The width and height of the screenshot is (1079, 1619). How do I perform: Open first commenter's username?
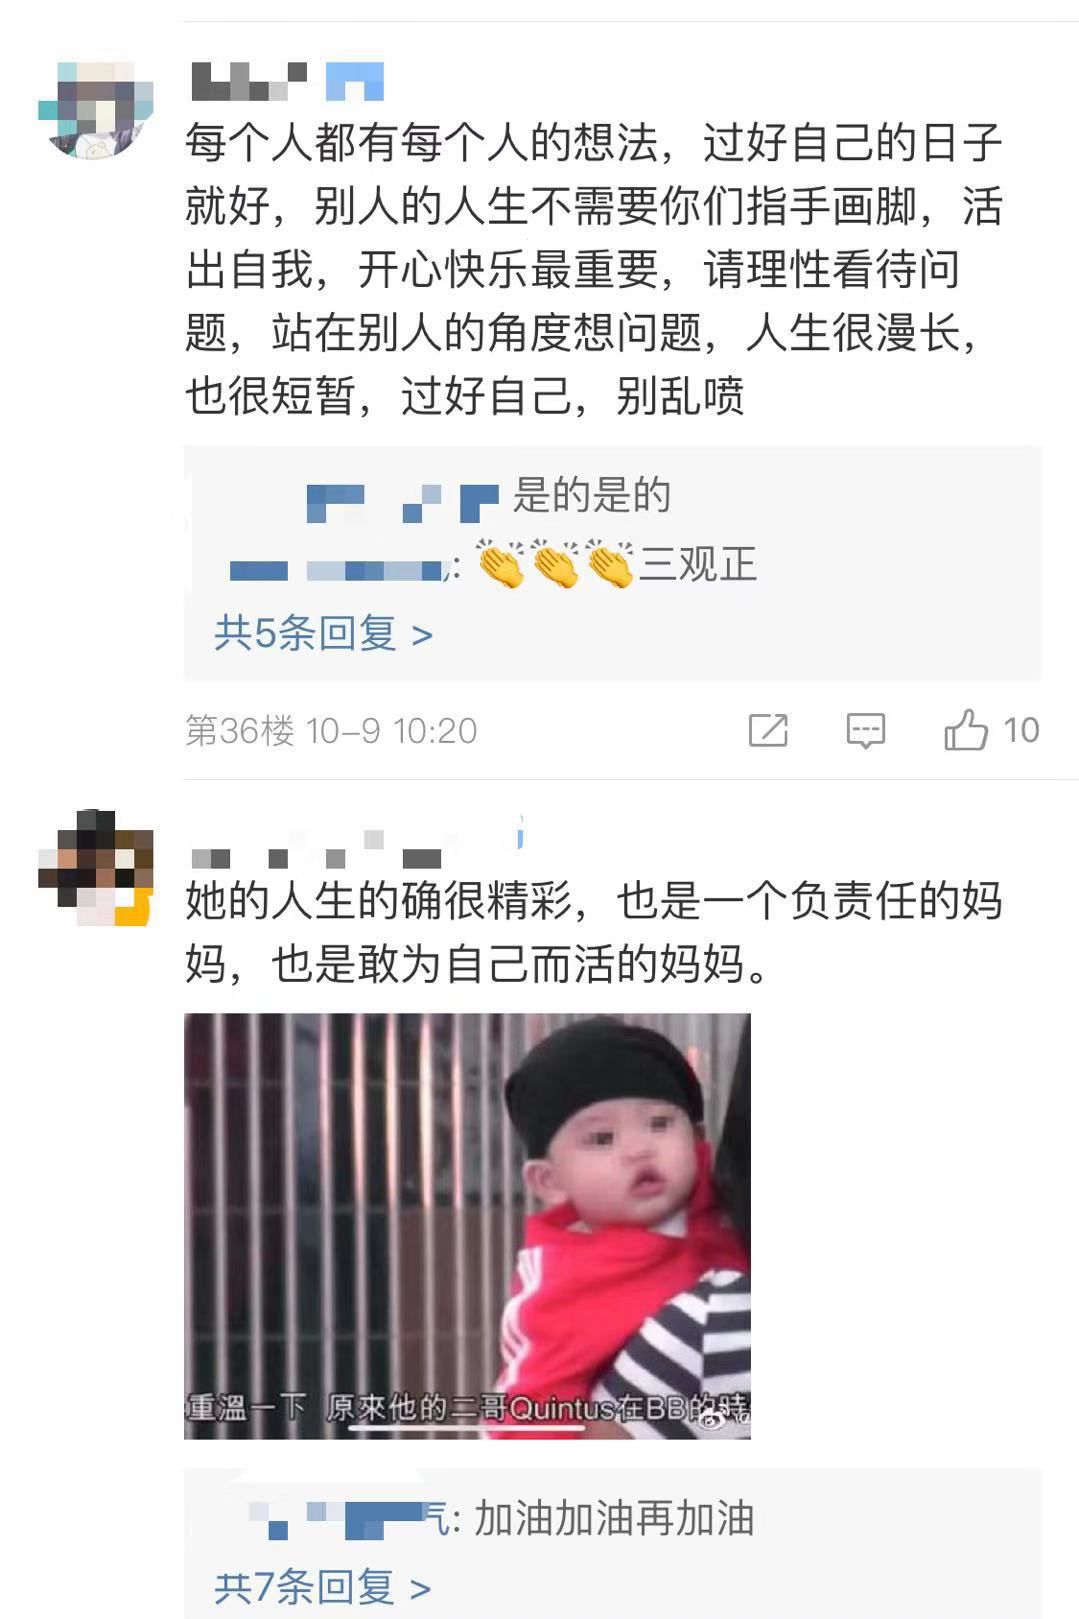pyautogui.click(x=248, y=81)
